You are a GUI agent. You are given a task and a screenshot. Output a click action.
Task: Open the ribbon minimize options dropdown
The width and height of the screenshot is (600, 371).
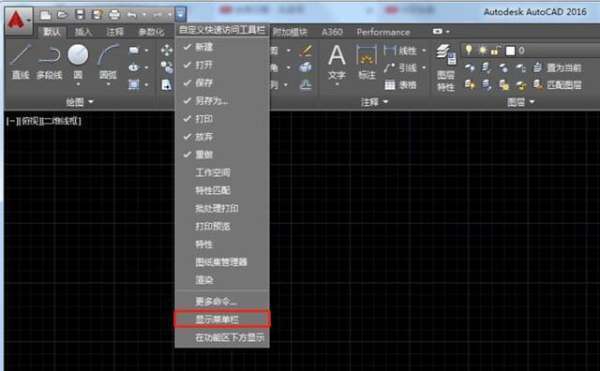tap(448, 32)
